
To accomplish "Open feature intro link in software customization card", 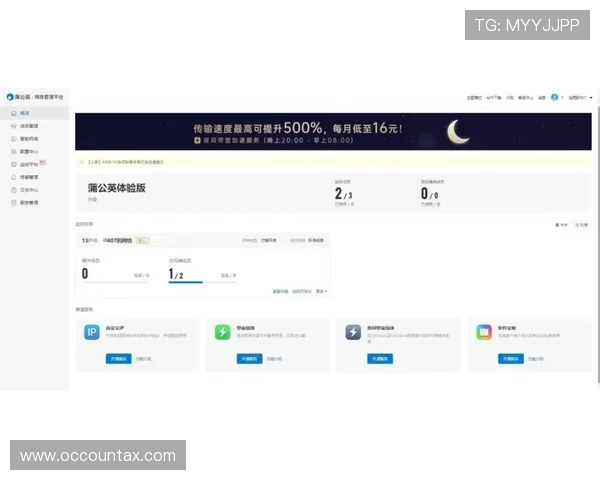I will pyautogui.click(x=536, y=359).
